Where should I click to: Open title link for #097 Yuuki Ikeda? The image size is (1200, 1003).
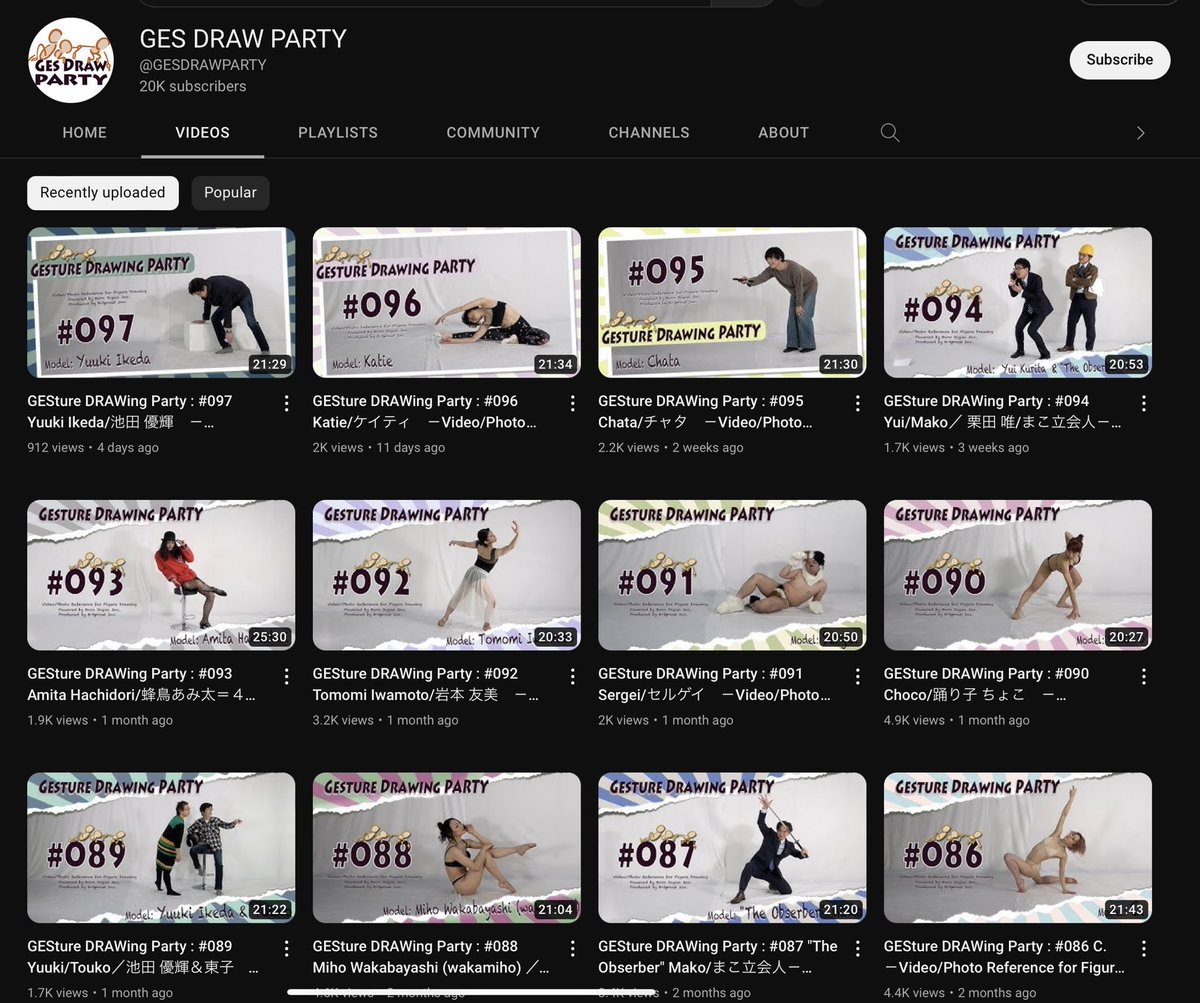click(x=130, y=411)
